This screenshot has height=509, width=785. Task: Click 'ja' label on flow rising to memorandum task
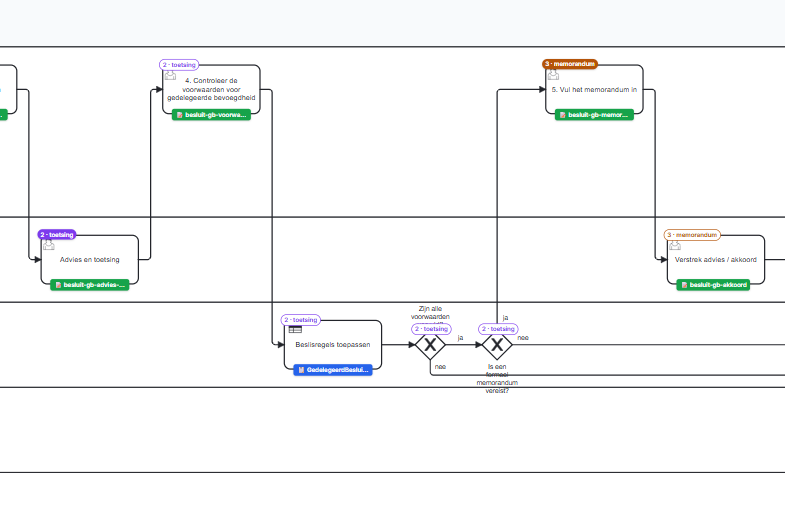[505, 318]
